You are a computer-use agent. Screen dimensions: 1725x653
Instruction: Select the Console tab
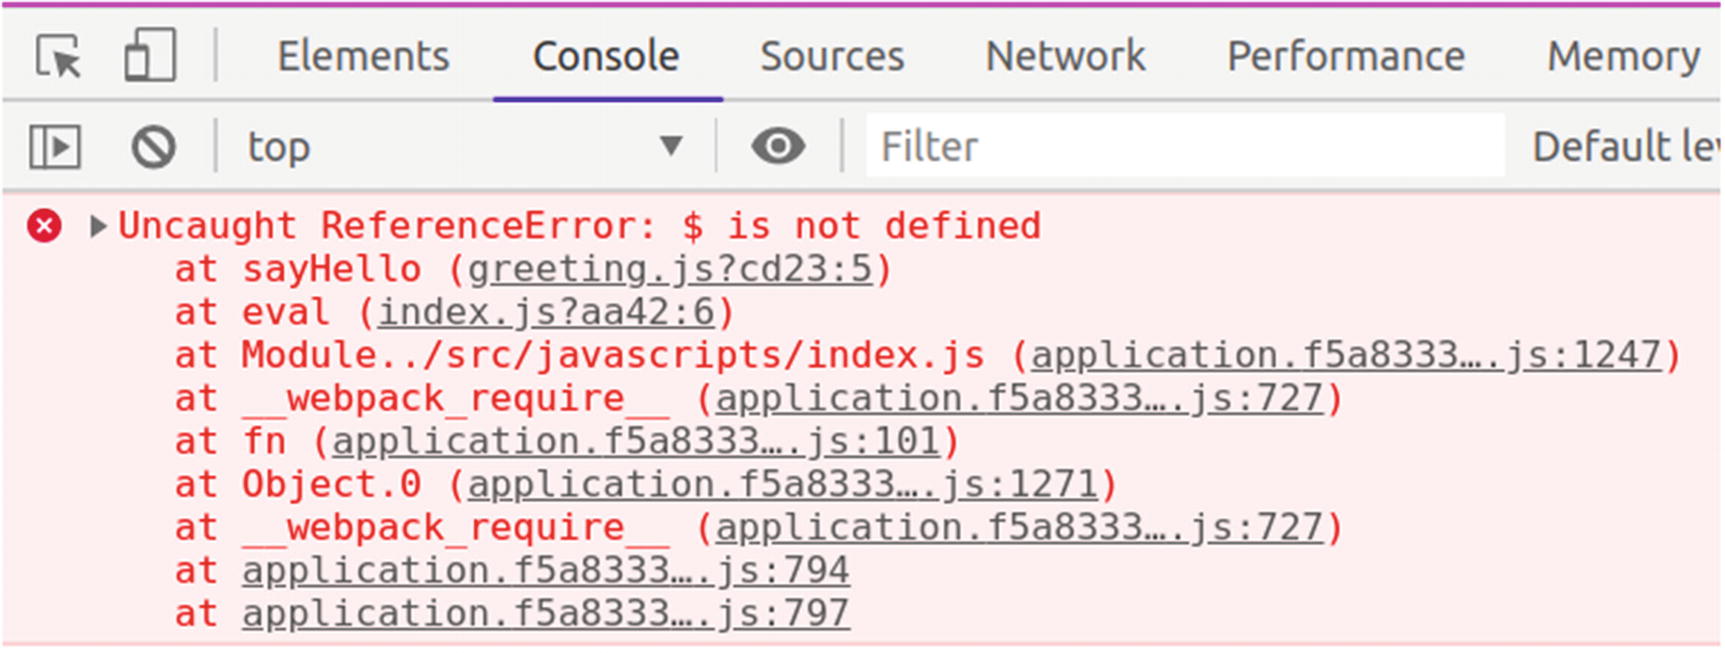(606, 56)
